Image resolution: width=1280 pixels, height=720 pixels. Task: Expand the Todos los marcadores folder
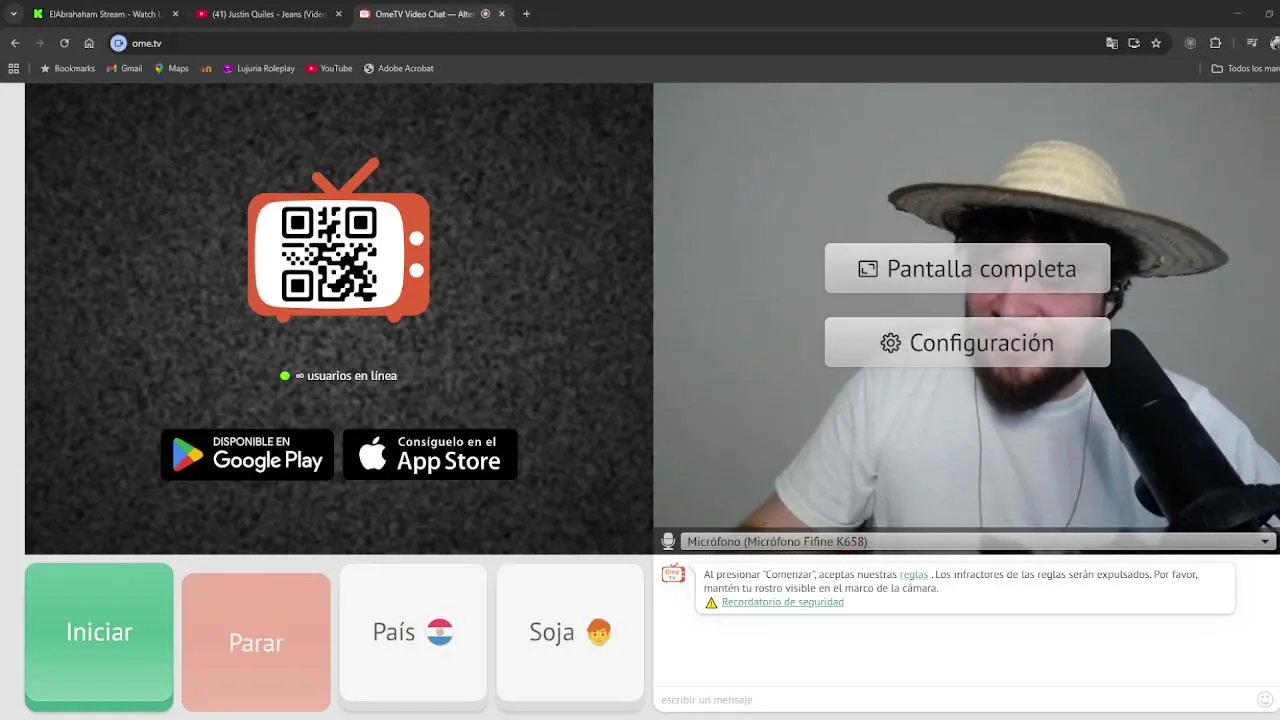click(x=1245, y=68)
